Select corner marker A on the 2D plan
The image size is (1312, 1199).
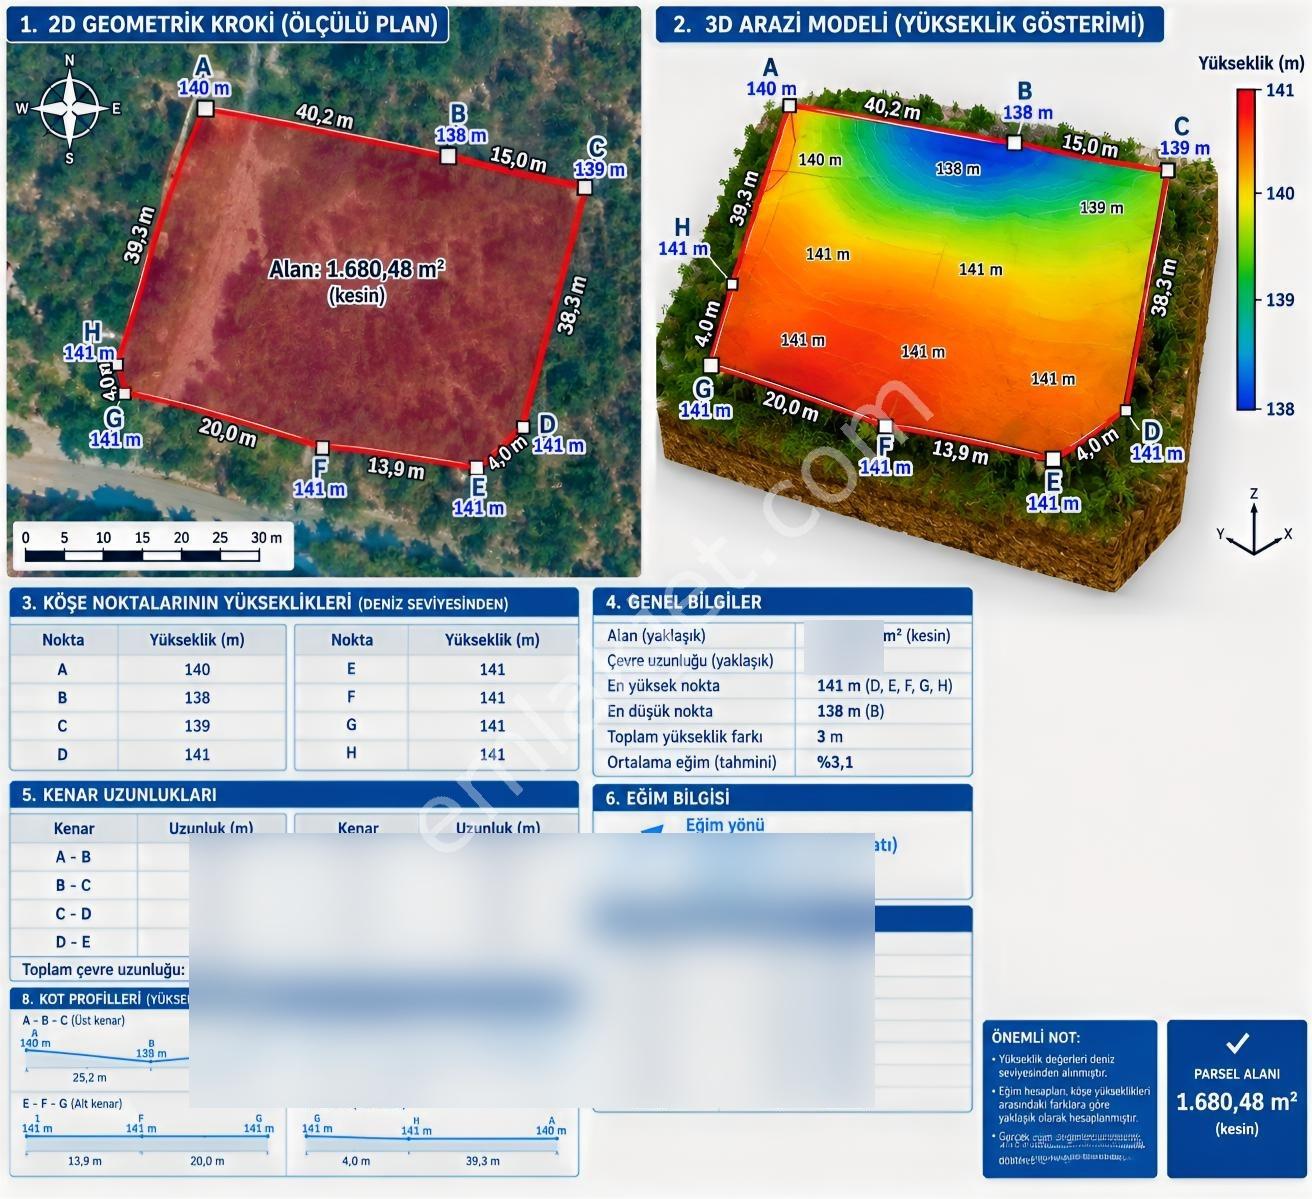pos(205,108)
